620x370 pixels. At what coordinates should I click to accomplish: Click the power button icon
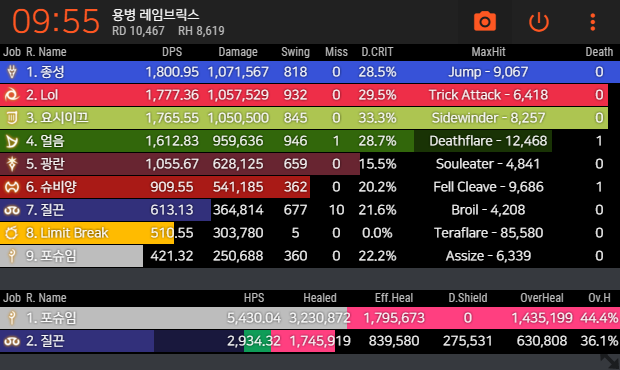tap(539, 22)
